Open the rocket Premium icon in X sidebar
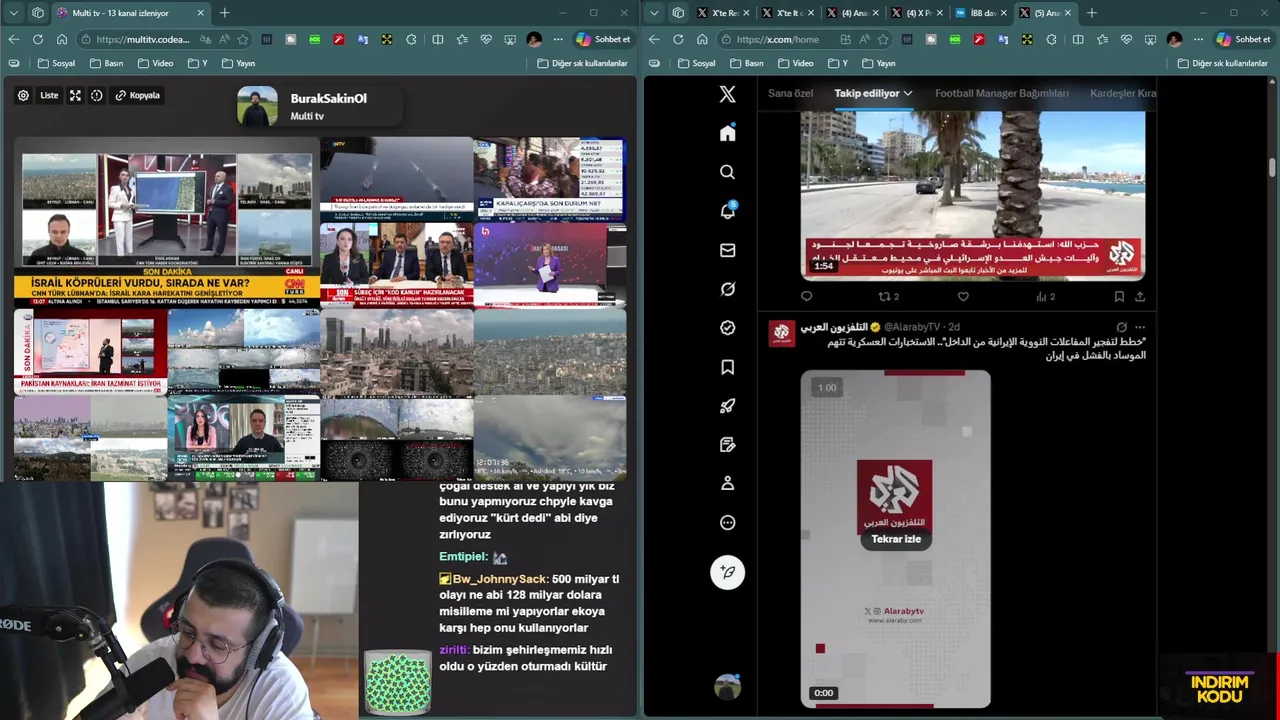 [x=728, y=406]
